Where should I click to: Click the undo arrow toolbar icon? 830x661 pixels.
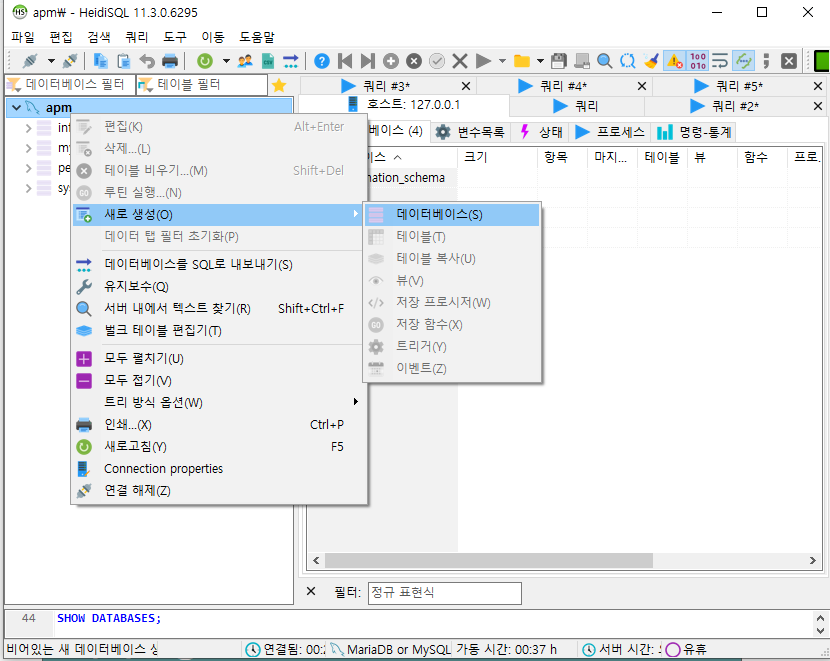pyautogui.click(x=147, y=61)
